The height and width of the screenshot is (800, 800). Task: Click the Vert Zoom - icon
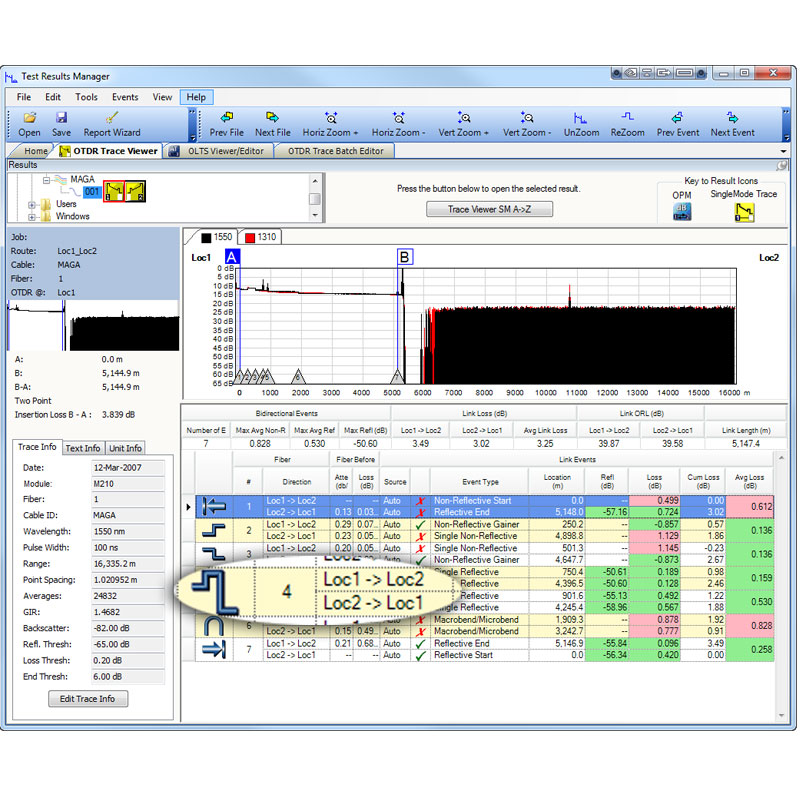(x=524, y=118)
